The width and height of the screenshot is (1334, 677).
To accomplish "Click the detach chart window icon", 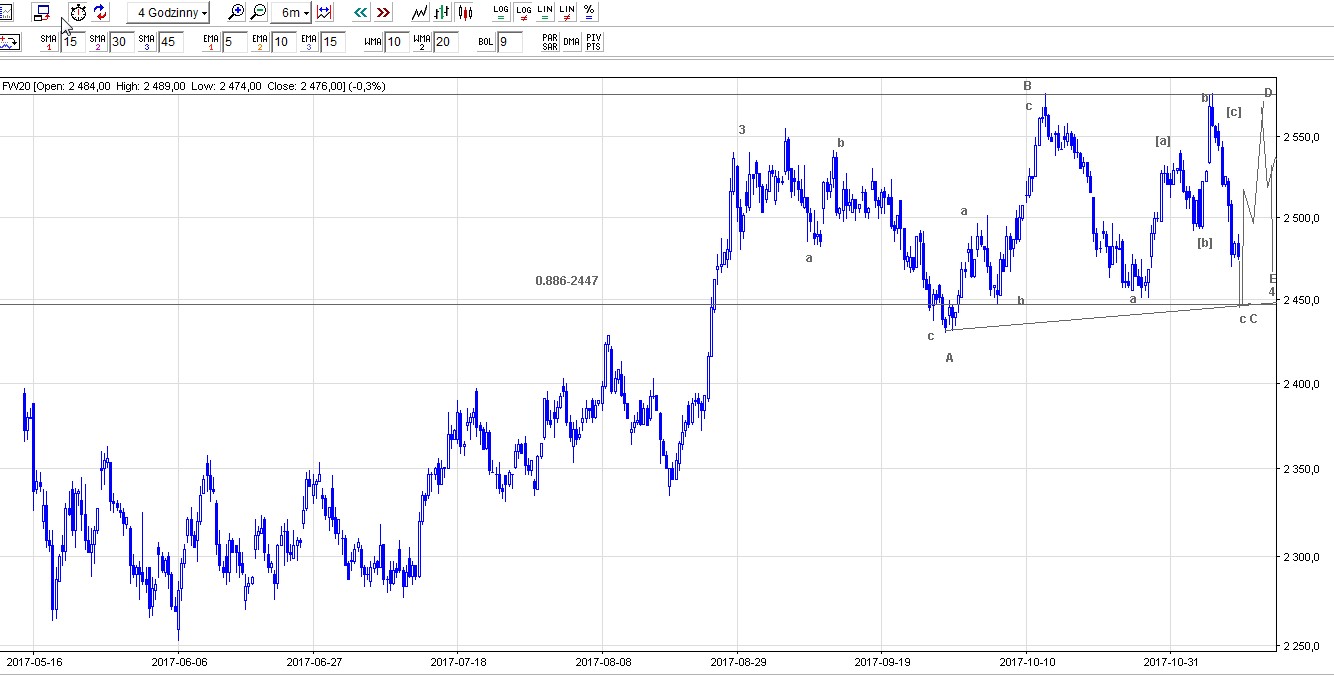I will click(42, 13).
